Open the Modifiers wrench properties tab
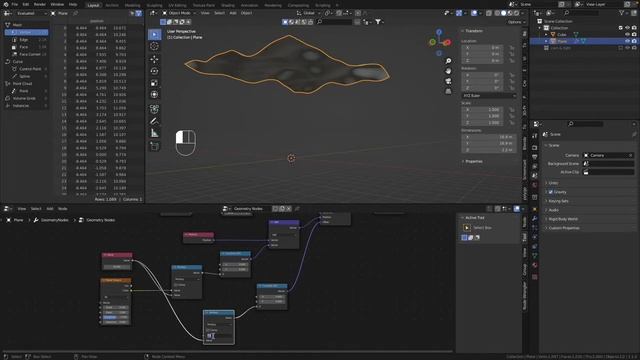 (x=535, y=219)
